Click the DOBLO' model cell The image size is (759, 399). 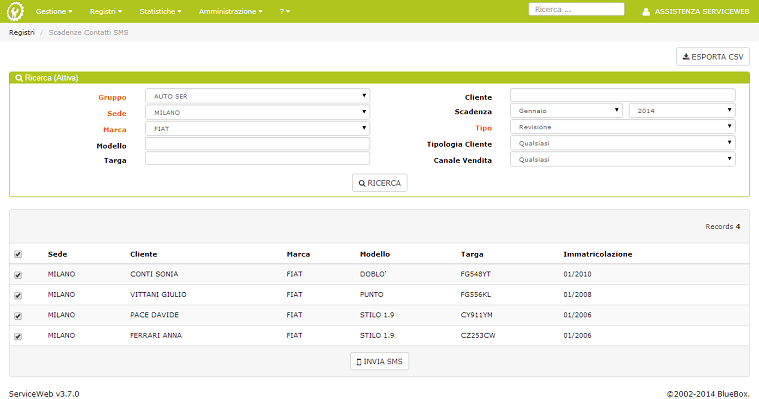373,274
